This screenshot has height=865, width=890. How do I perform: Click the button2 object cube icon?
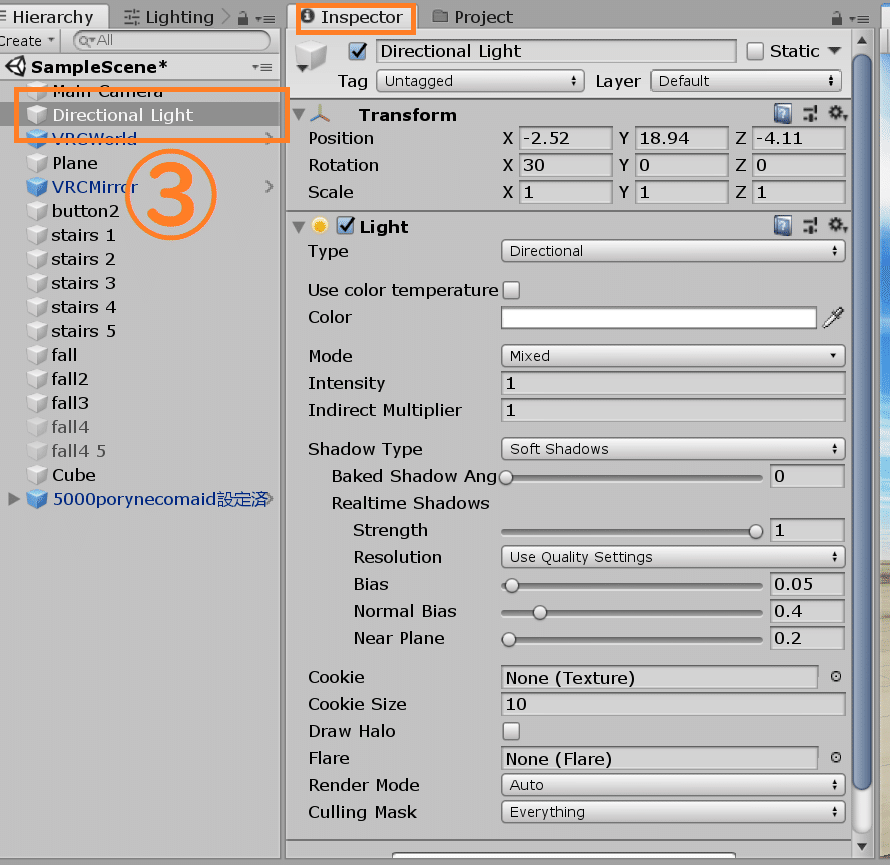[x=37, y=211]
